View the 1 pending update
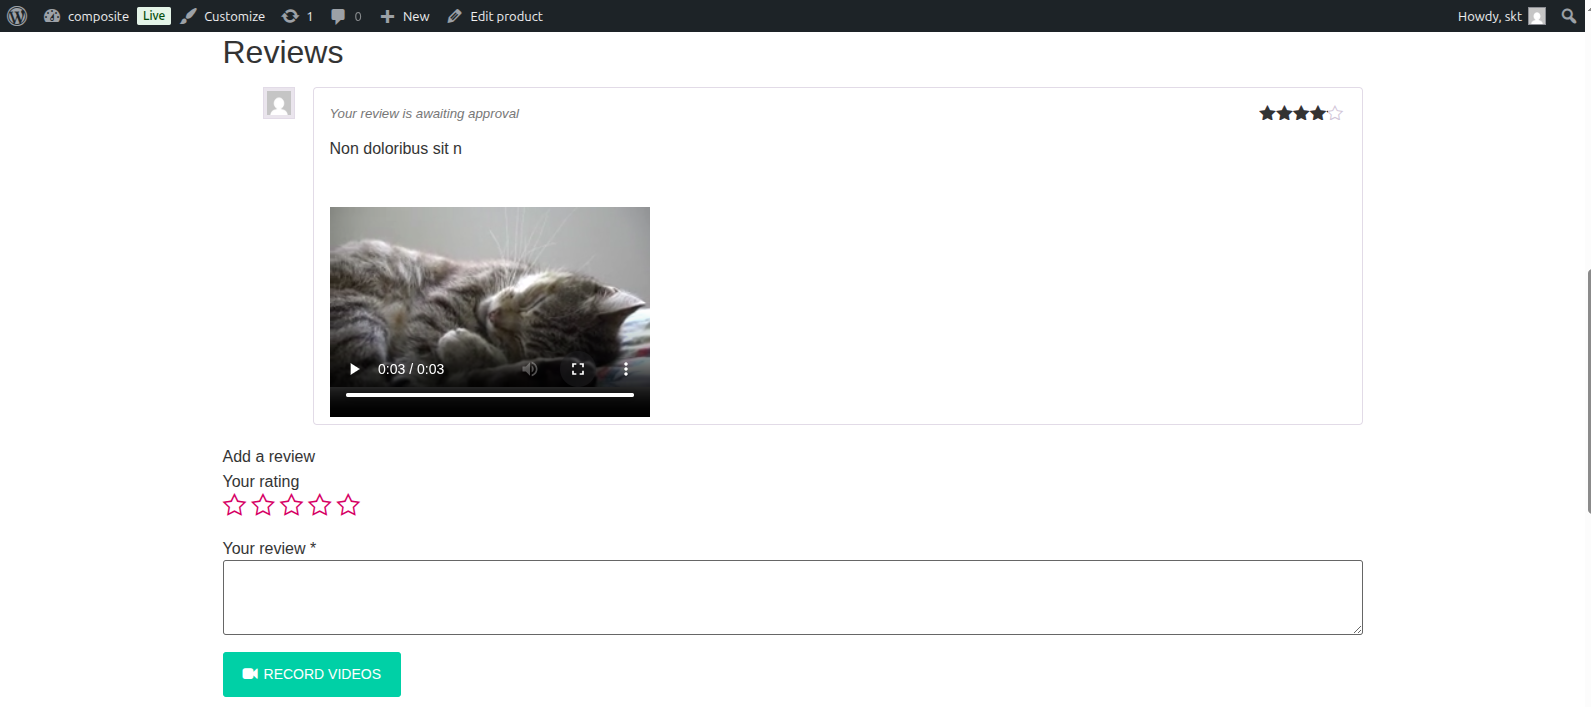Screen dimensions: 1591x707 (297, 16)
